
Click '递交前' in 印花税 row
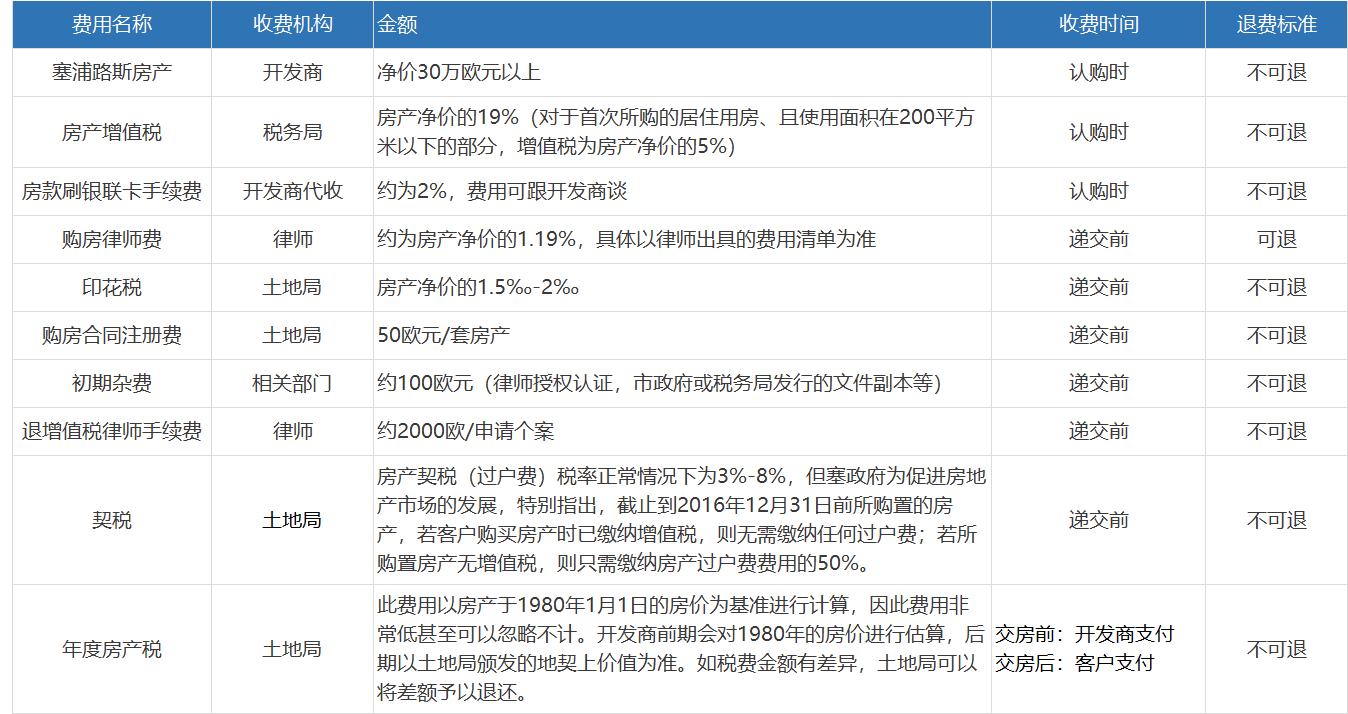click(1098, 287)
